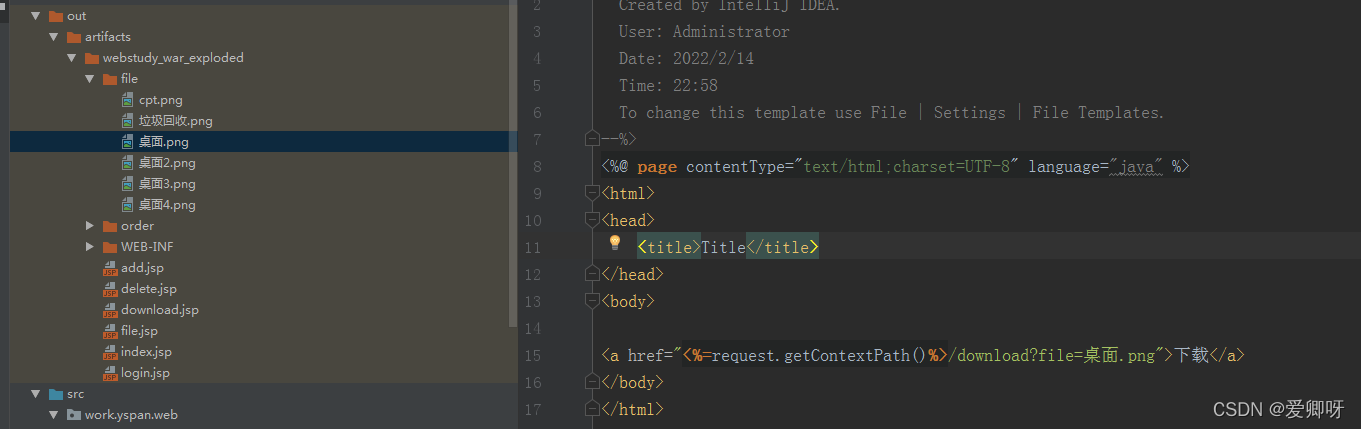Select download.jsp in the project tree
The image size is (1361, 429).
[160, 310]
